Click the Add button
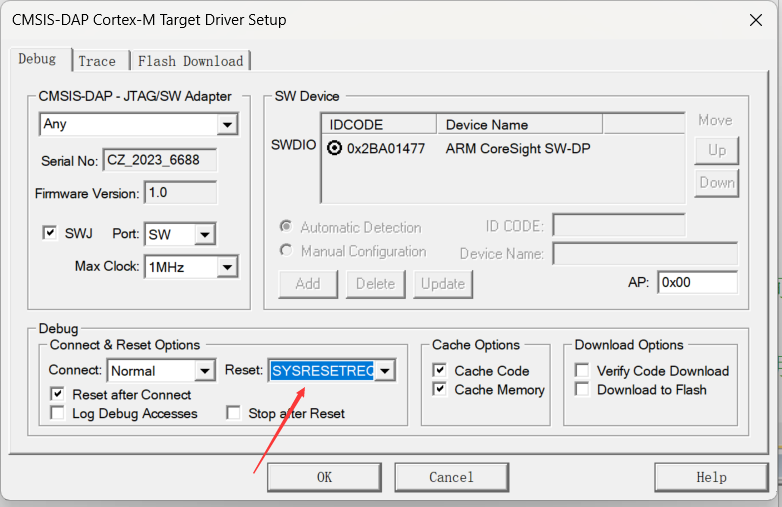The height and width of the screenshot is (507, 782). coord(308,284)
